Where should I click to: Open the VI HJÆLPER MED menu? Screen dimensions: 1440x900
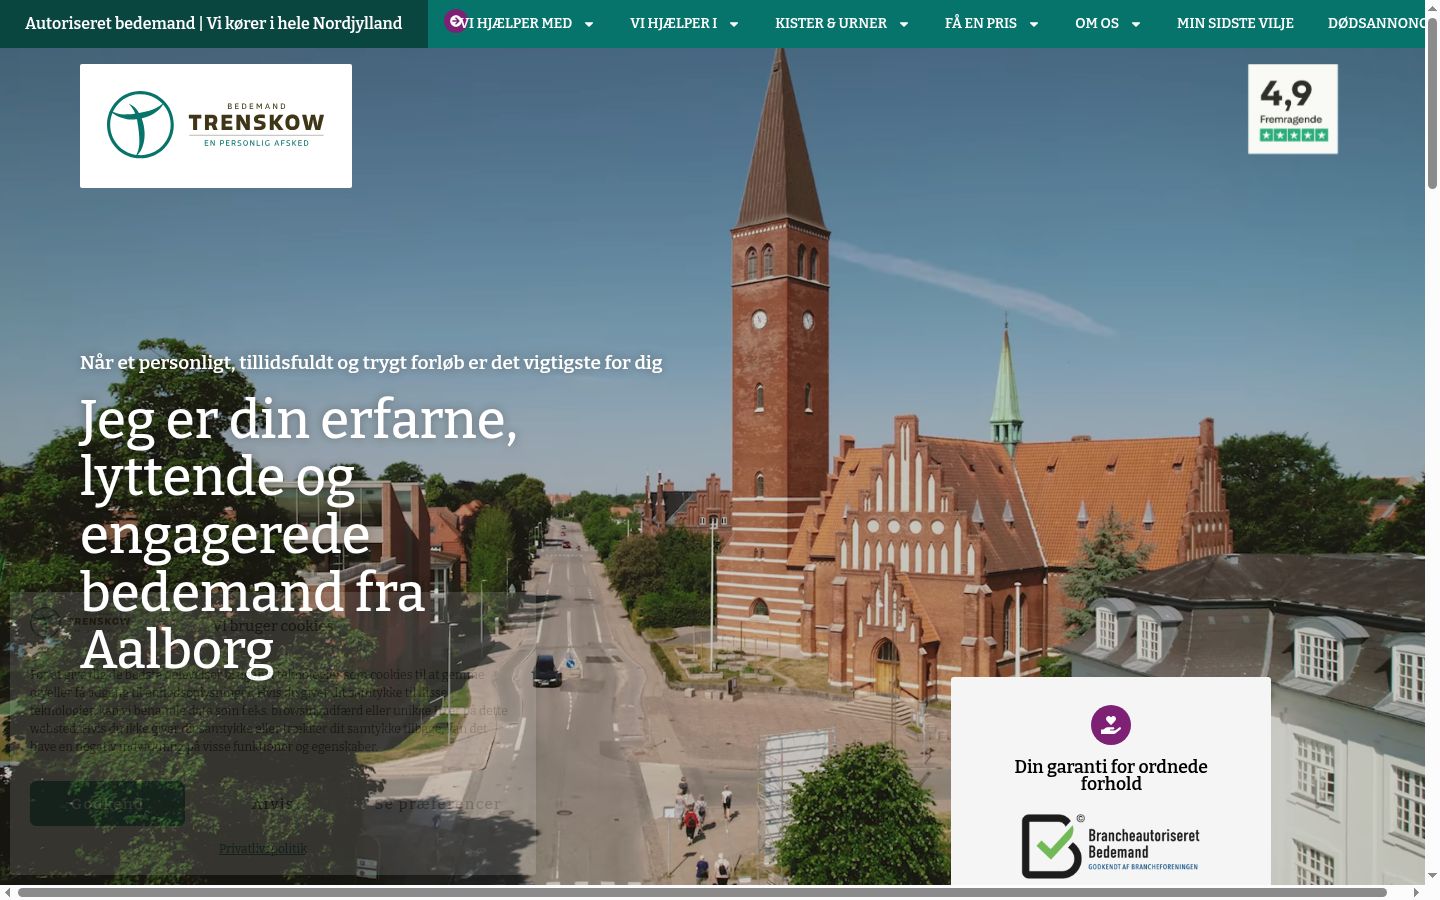click(x=517, y=23)
